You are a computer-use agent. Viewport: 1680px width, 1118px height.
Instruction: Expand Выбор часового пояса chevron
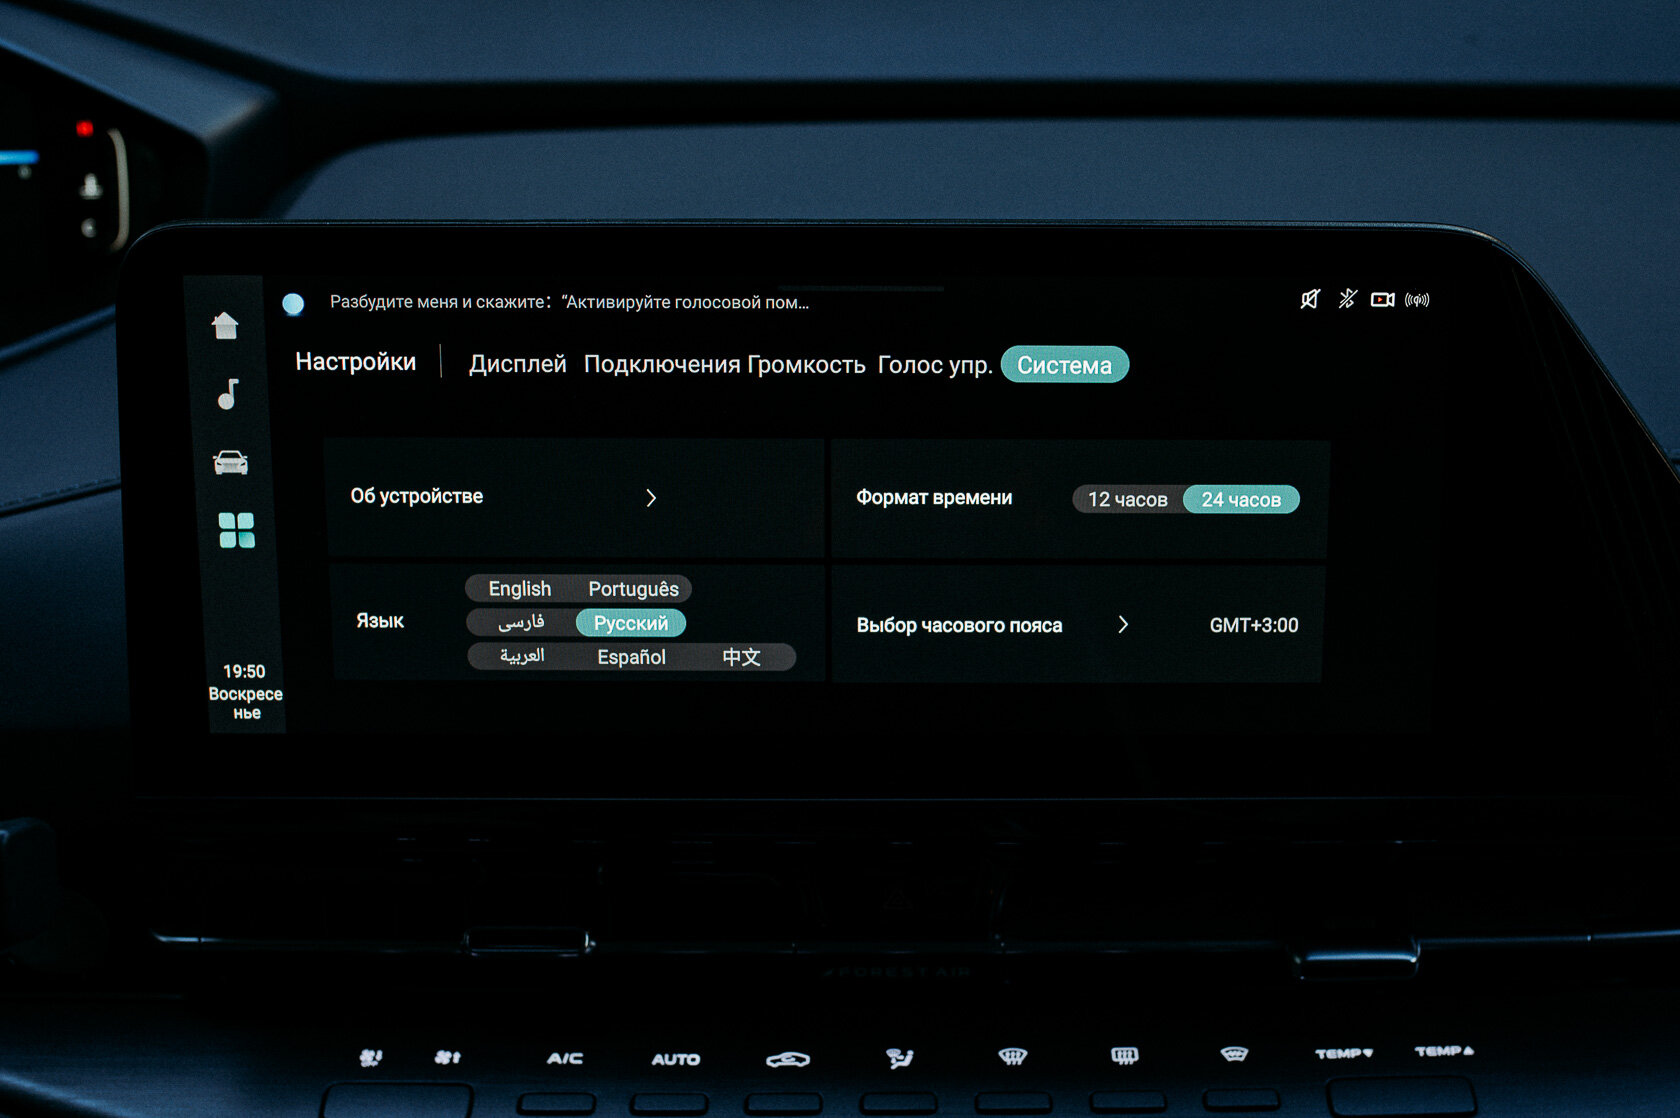point(1123,625)
